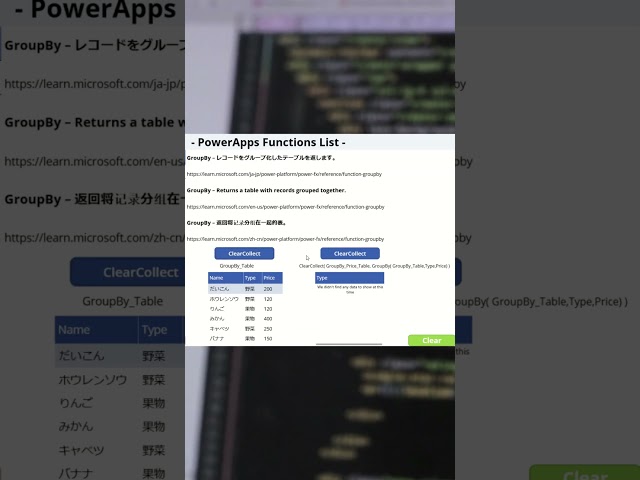Screen dimensions: 640x480
Task: Select the だいこん row in center table
Action: [245, 289]
